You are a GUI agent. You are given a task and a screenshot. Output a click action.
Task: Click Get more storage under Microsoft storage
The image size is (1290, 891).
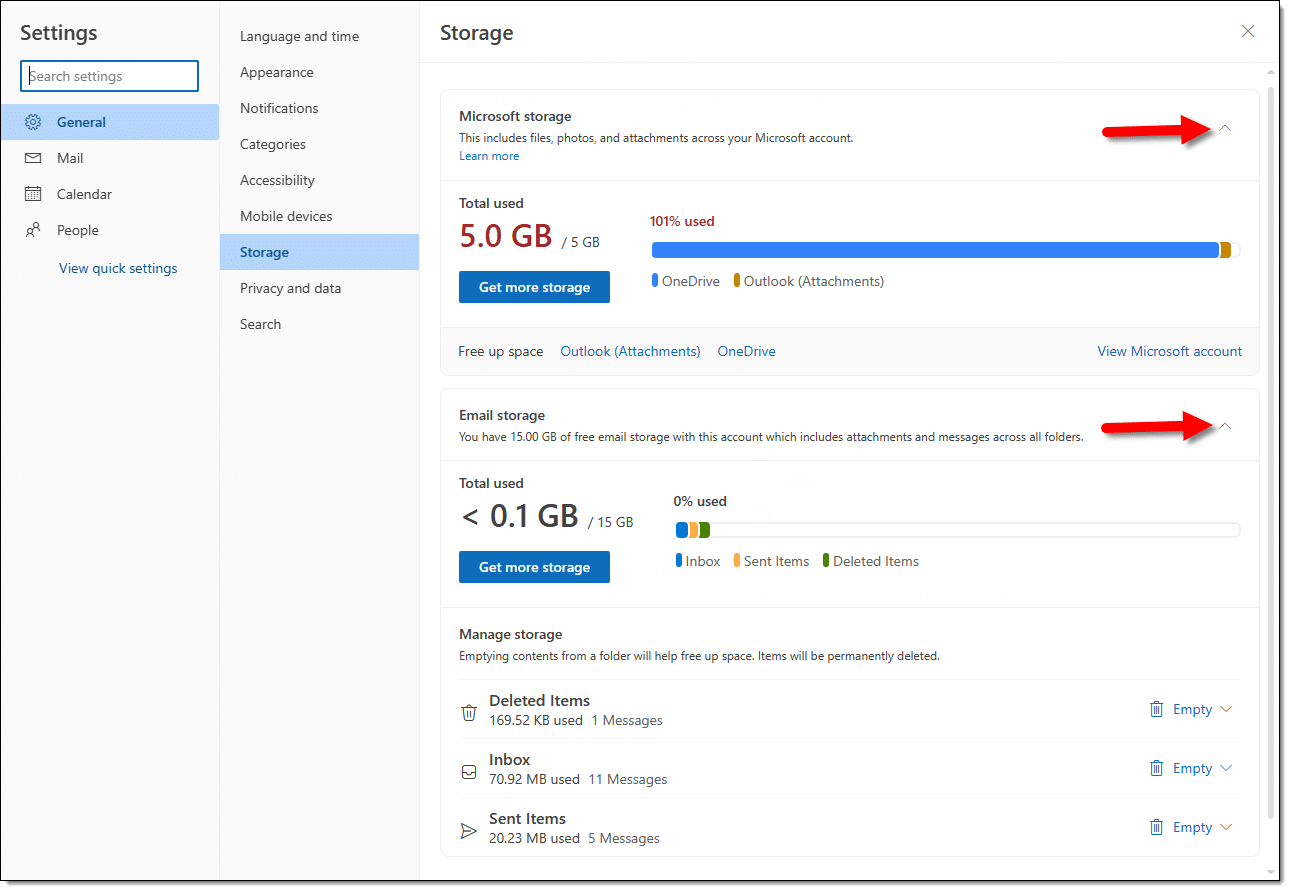pyautogui.click(x=534, y=287)
